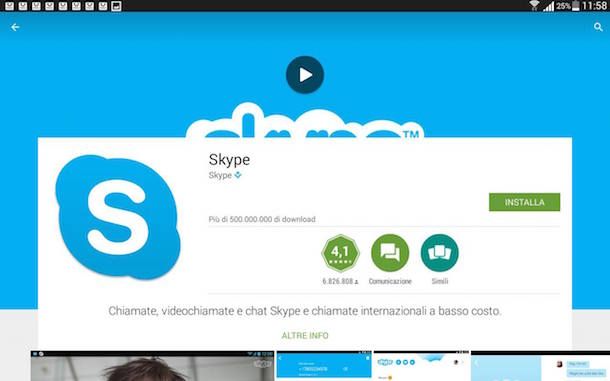
Task: Tap the Wi-Fi status icon
Action: pyautogui.click(x=535, y=5)
